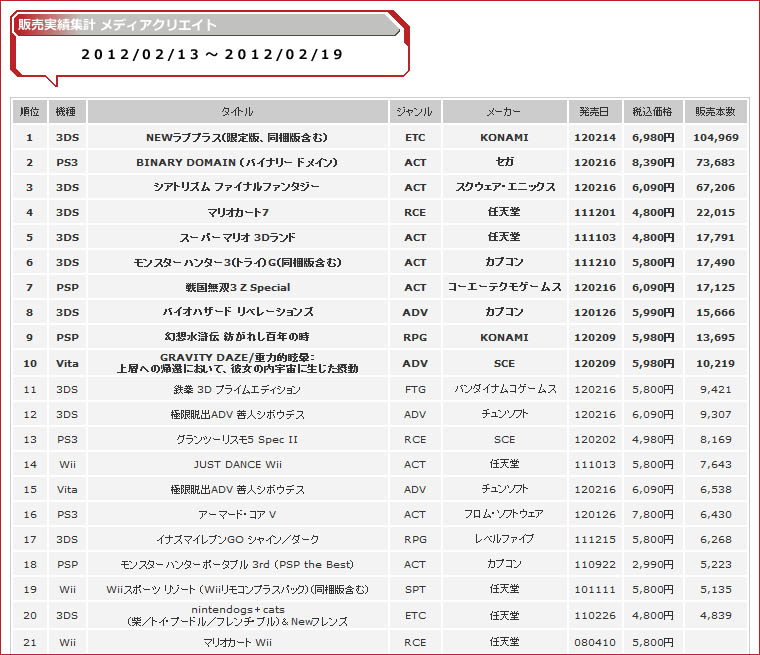Image resolution: width=760 pixels, height=655 pixels.
Task: Click platform Vita in rank 10 row
Action: coord(67,363)
